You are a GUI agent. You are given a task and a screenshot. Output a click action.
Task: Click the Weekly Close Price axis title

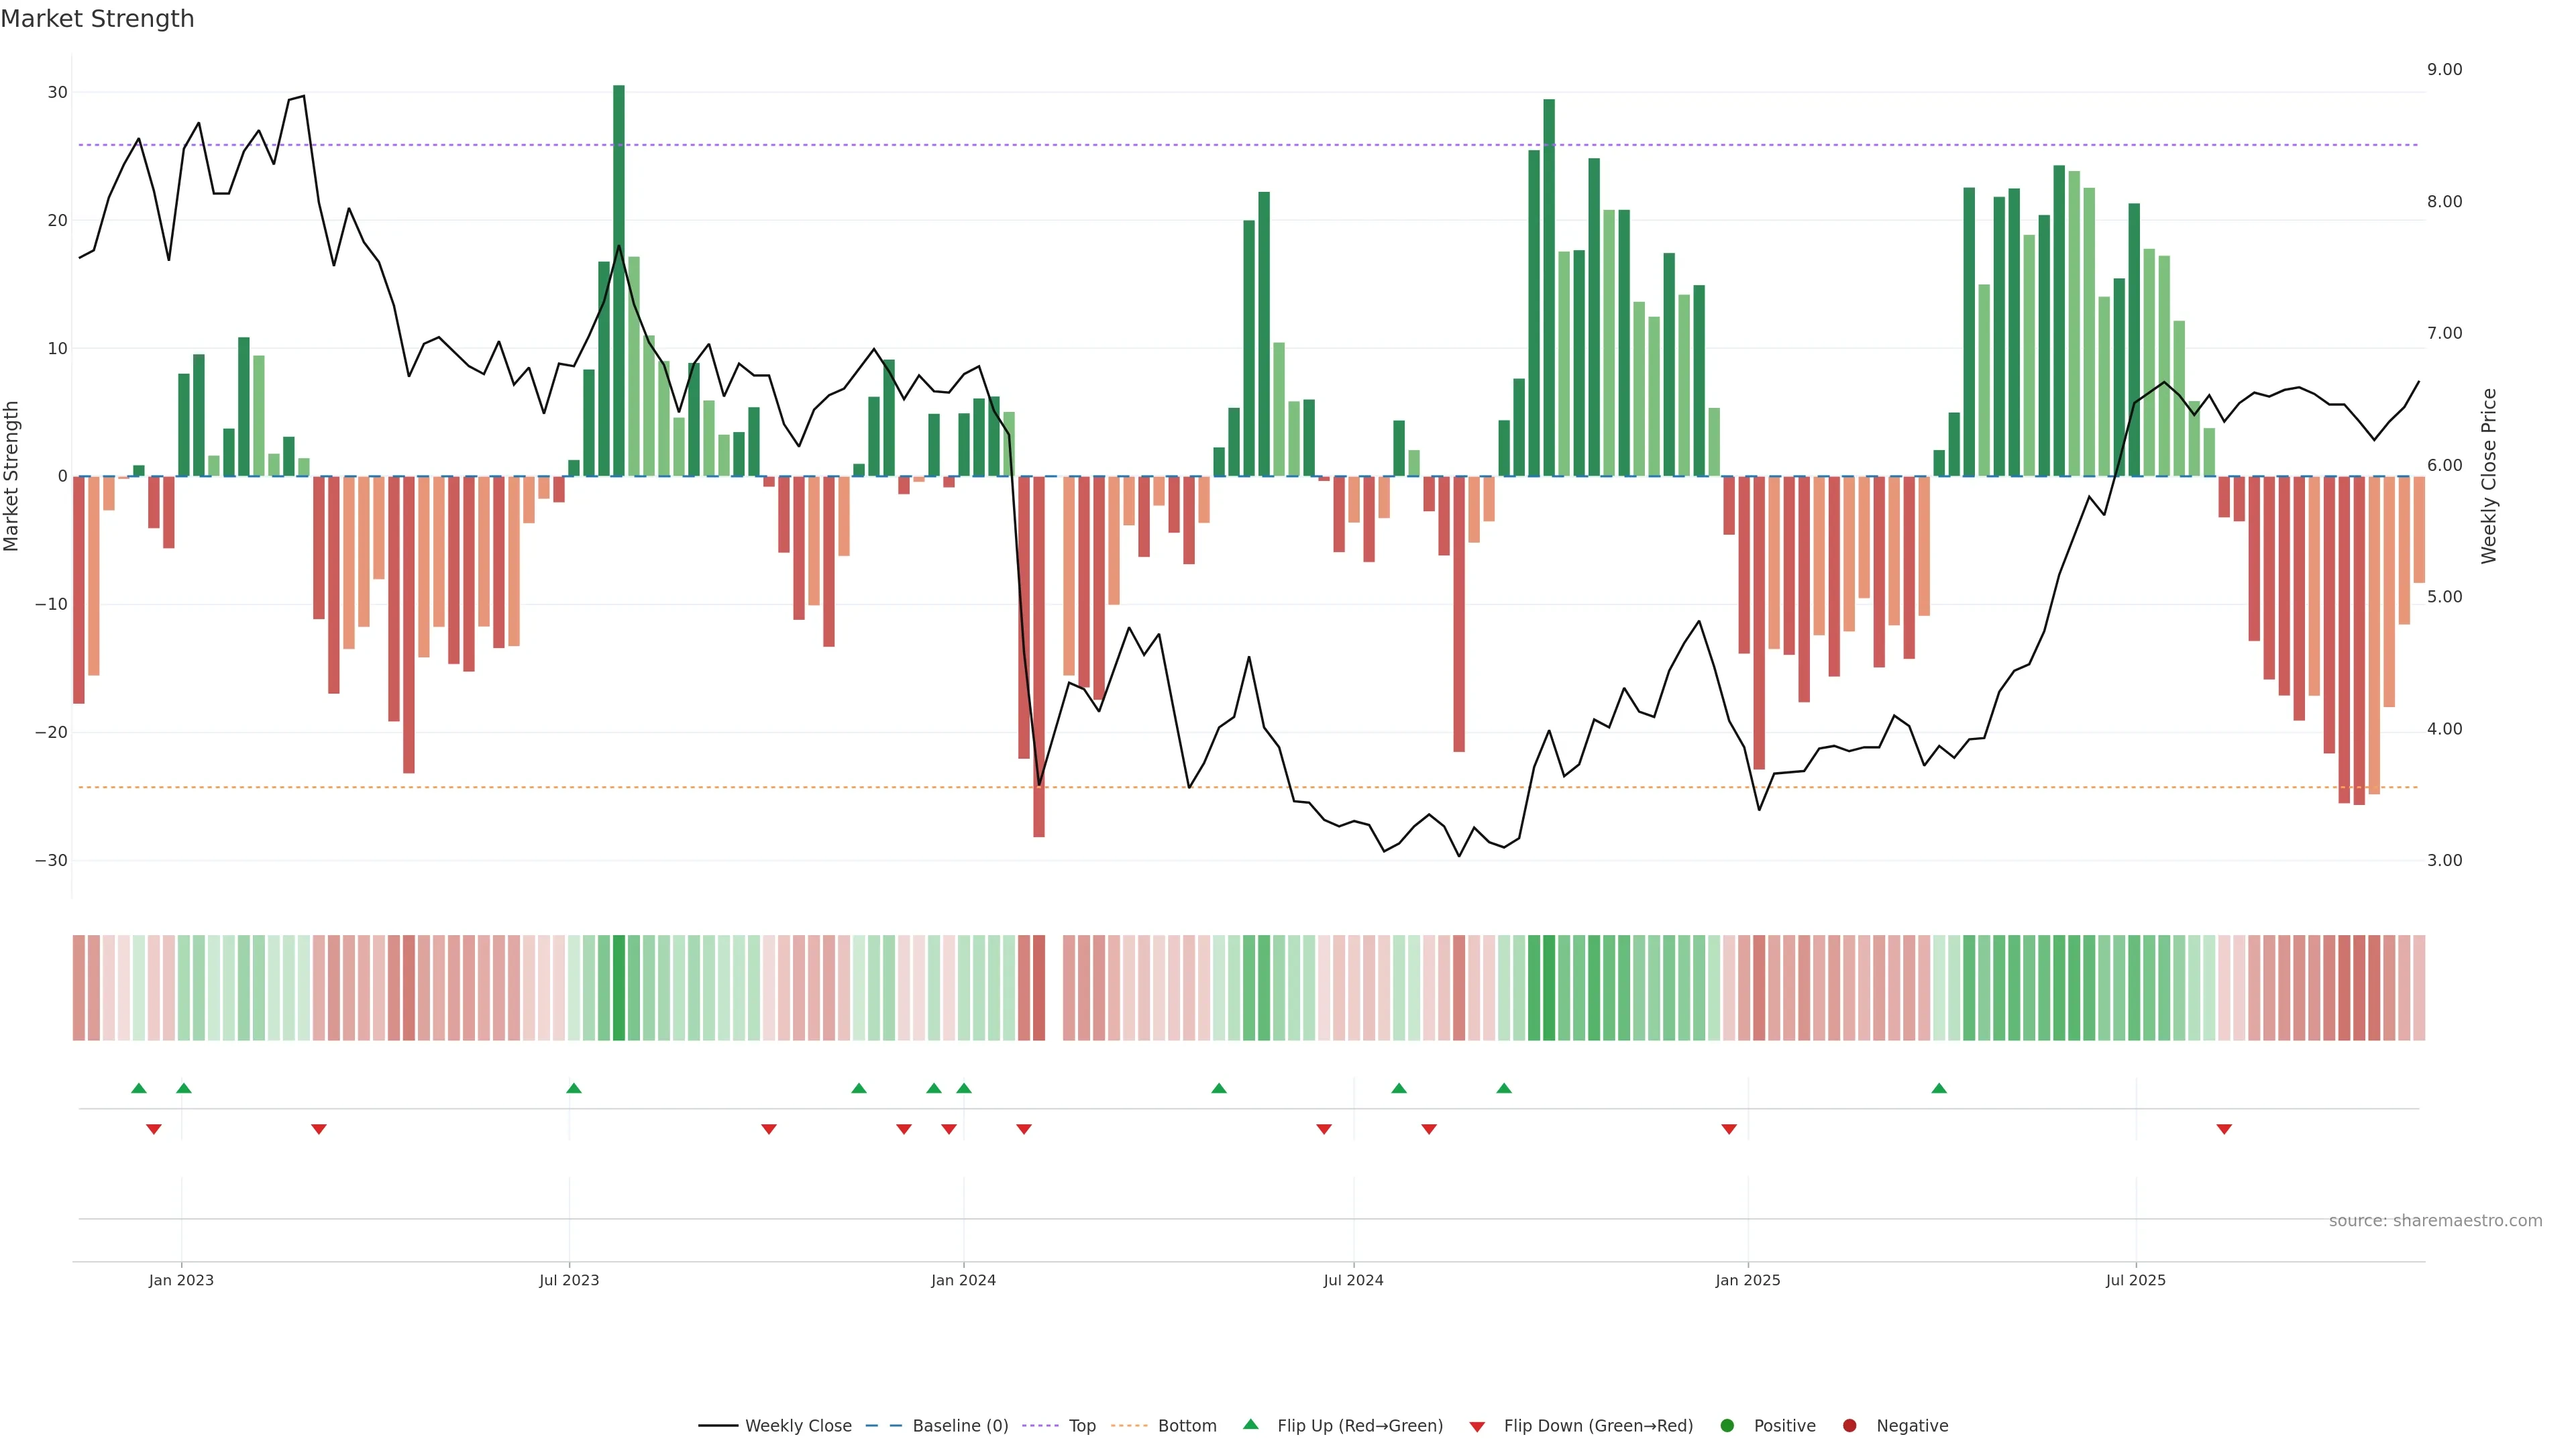click(2489, 476)
